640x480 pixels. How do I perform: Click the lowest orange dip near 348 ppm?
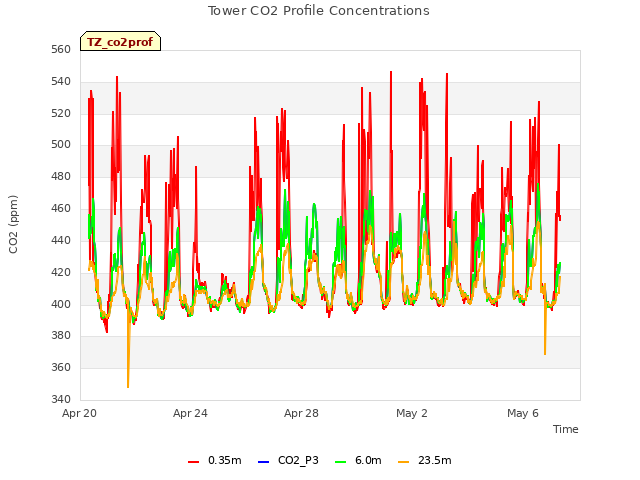[x=128, y=386]
